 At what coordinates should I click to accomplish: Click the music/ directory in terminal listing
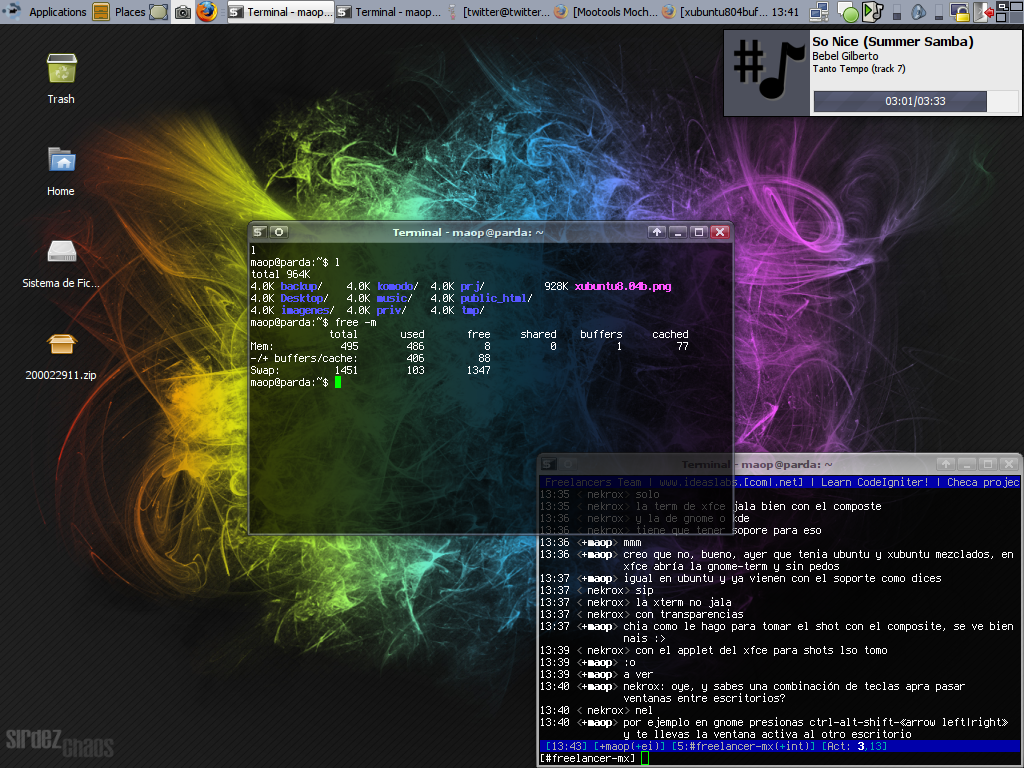[394, 298]
